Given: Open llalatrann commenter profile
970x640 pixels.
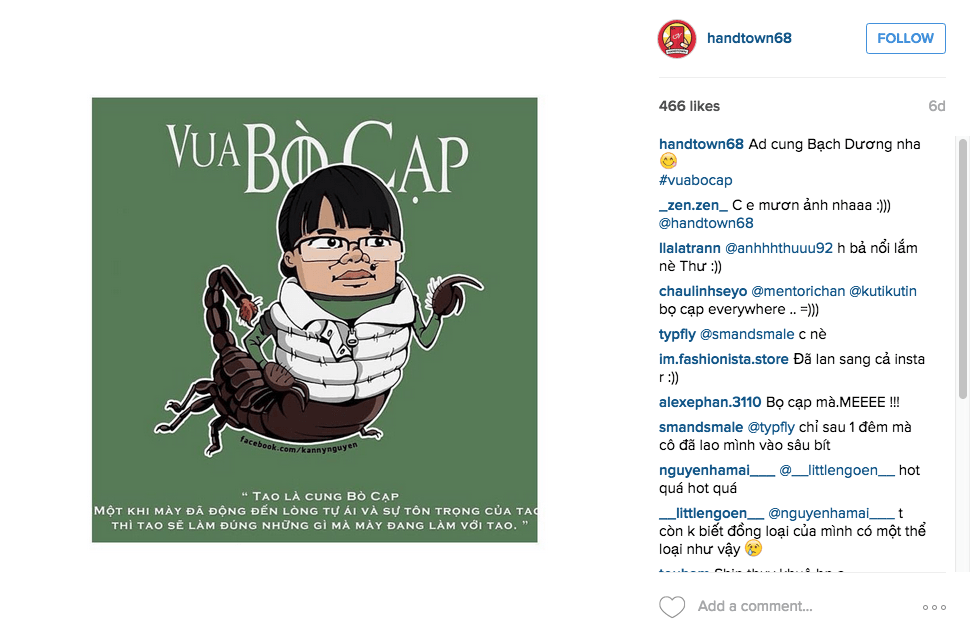Looking at the screenshot, I should tap(689, 248).
